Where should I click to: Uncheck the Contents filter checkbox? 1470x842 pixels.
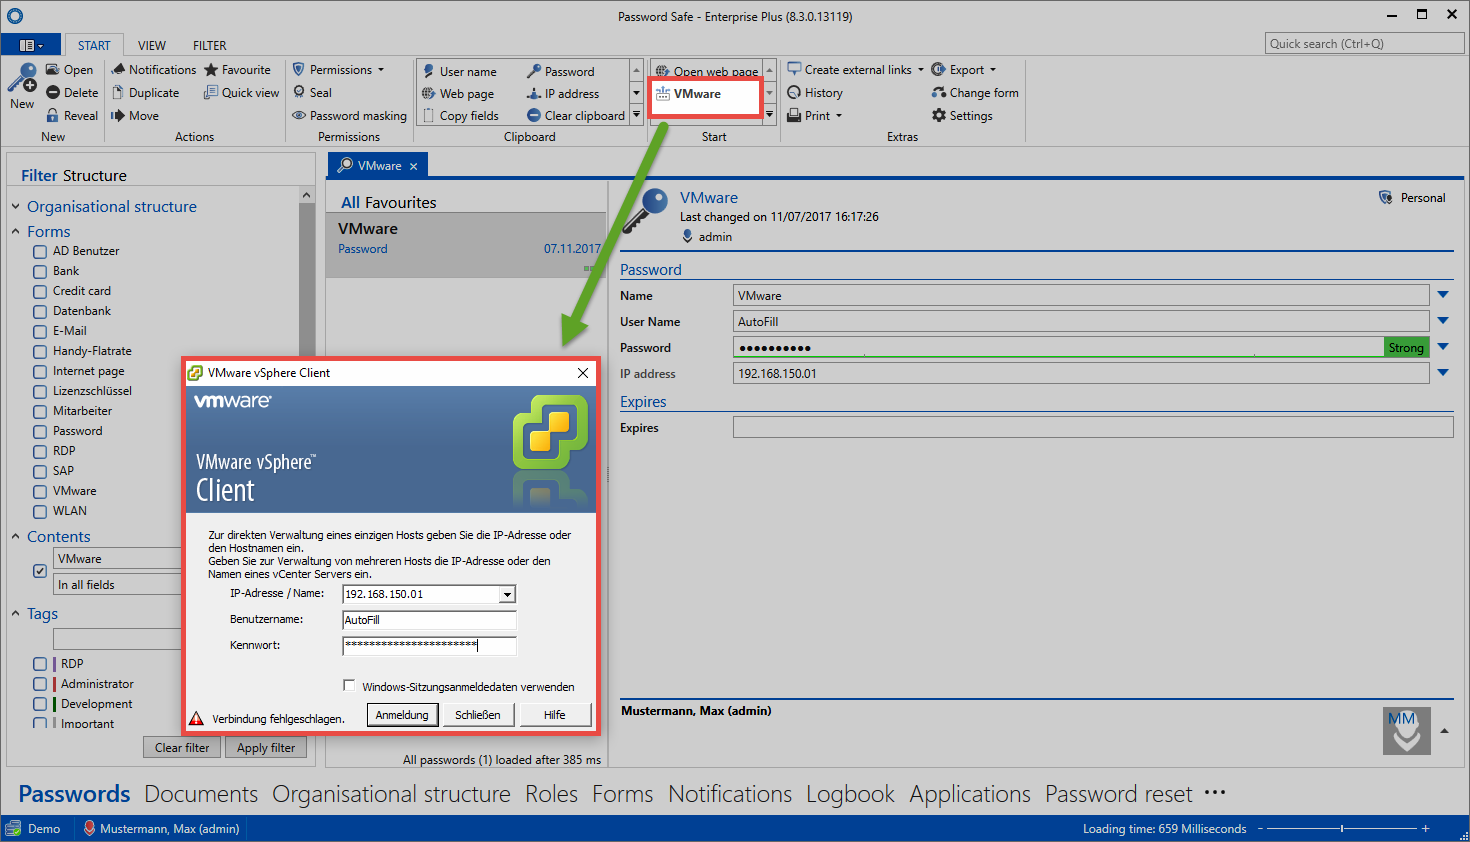point(40,571)
